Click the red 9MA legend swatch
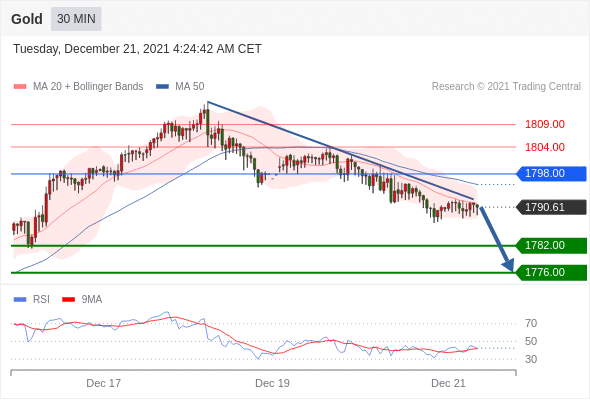Viewport: 590px width, 400px height. (x=68, y=300)
